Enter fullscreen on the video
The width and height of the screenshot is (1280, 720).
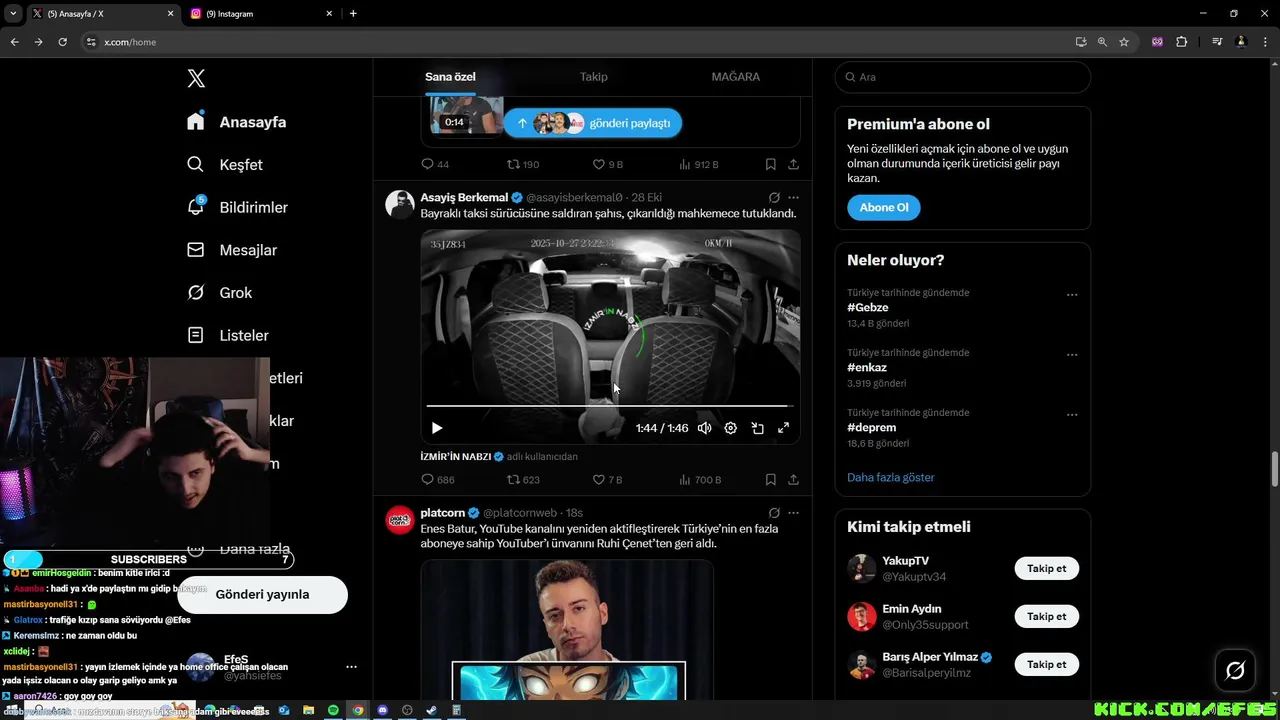[784, 428]
